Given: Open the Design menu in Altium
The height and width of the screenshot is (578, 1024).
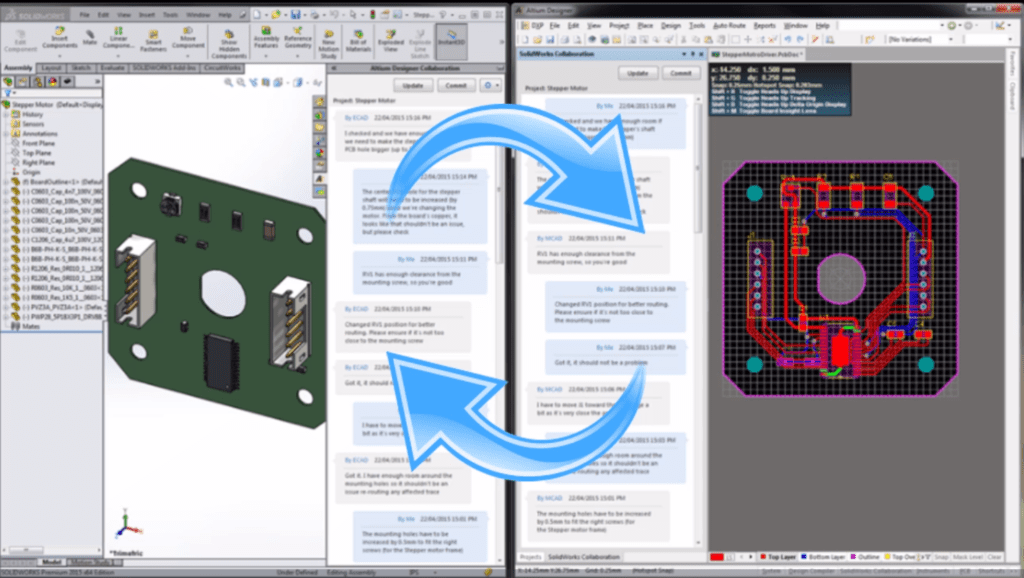Looking at the screenshot, I should [x=671, y=25].
